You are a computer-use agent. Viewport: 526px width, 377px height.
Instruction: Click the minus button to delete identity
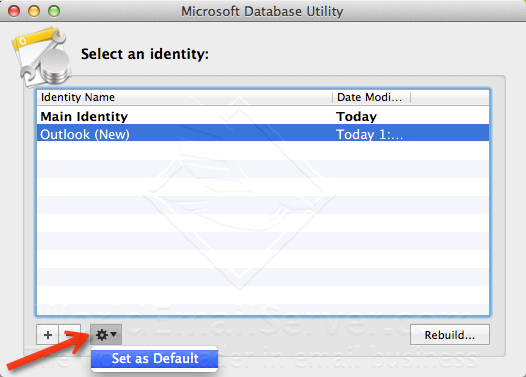pyautogui.click(x=70, y=334)
